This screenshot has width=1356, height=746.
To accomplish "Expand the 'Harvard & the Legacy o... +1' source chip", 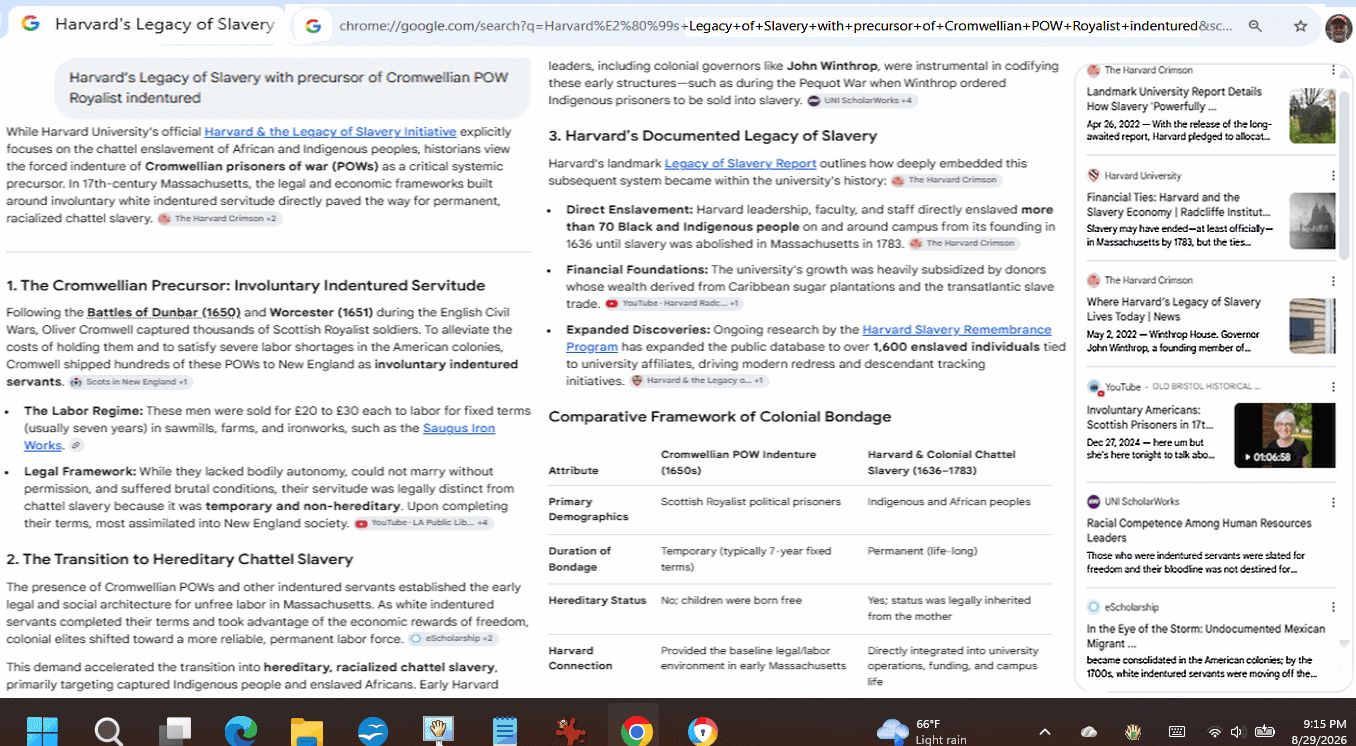I will pyautogui.click(x=699, y=381).
